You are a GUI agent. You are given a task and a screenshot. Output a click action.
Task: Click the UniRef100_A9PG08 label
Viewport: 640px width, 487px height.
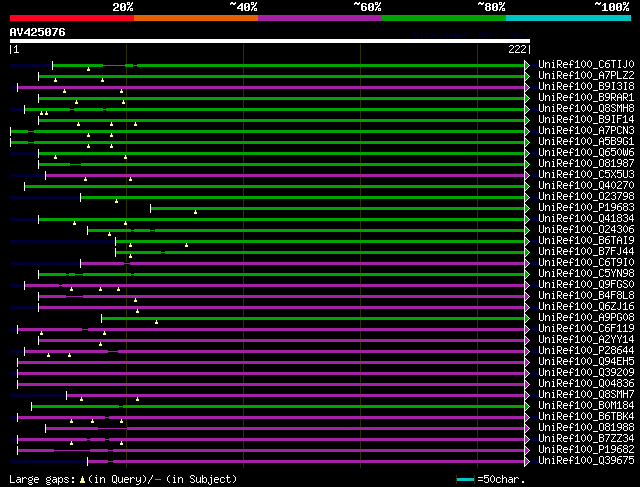(x=586, y=318)
